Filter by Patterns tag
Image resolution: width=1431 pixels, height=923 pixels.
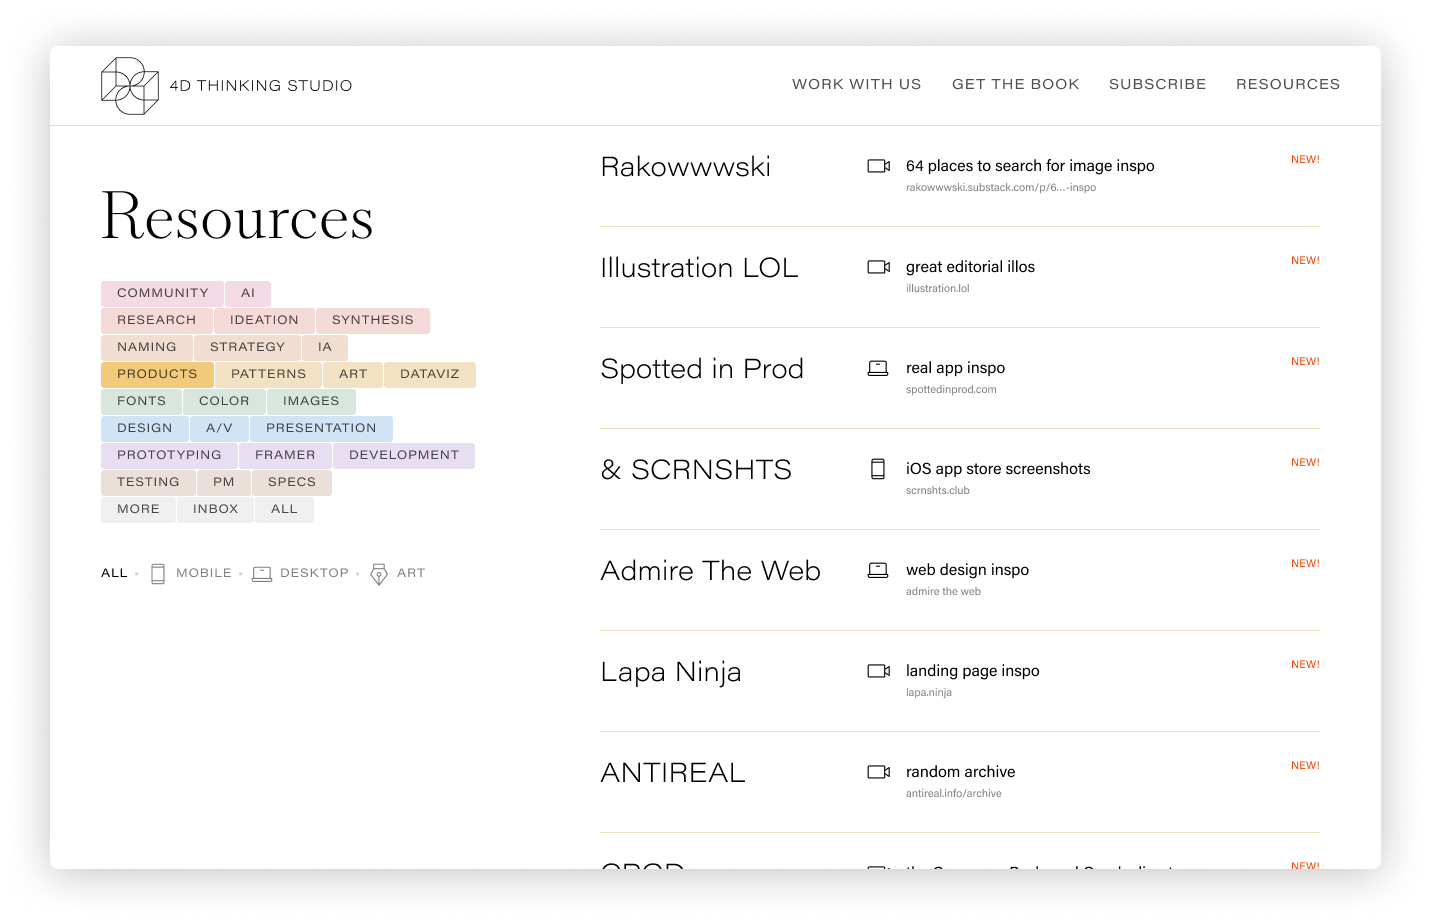[x=269, y=374]
